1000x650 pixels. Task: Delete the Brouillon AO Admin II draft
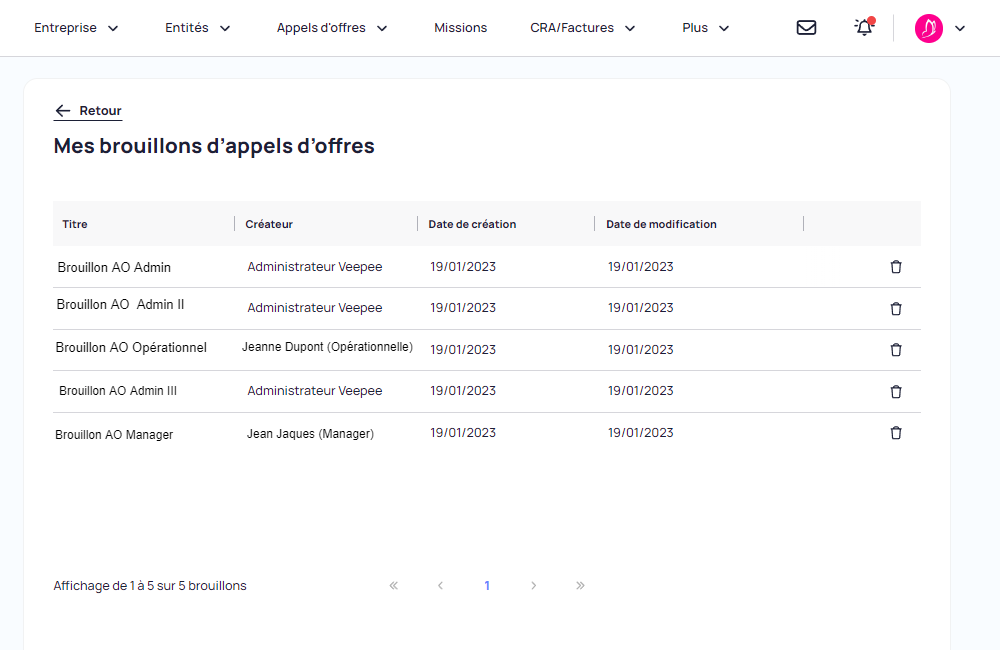896,309
